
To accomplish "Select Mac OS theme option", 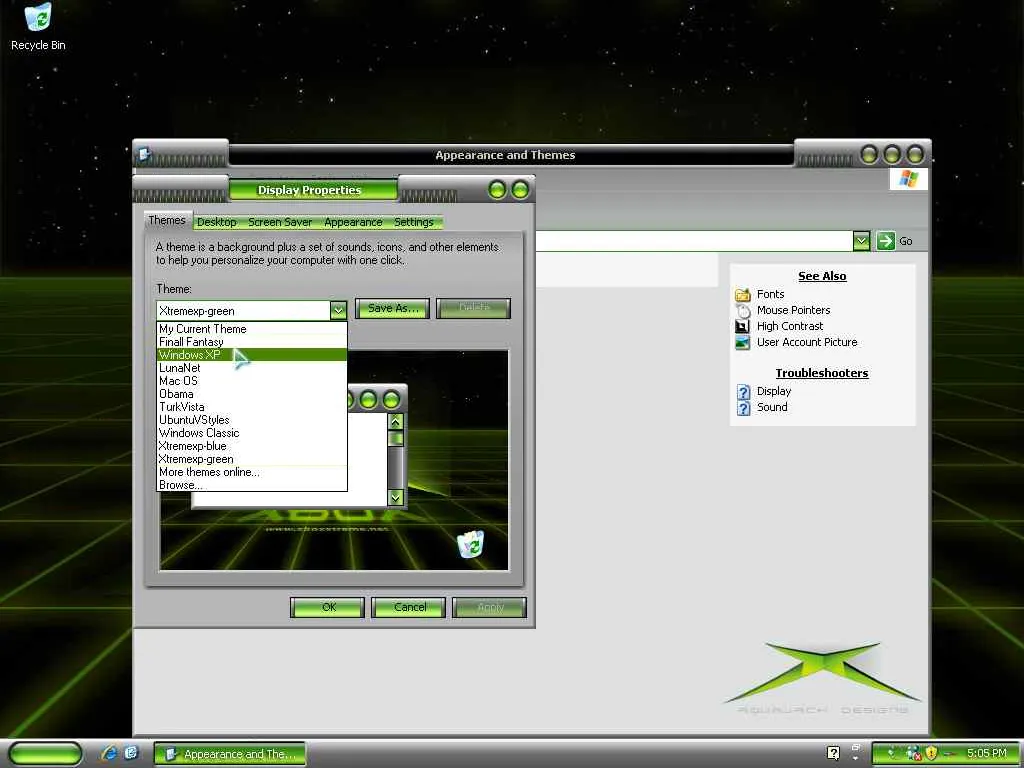I will click(252, 381).
